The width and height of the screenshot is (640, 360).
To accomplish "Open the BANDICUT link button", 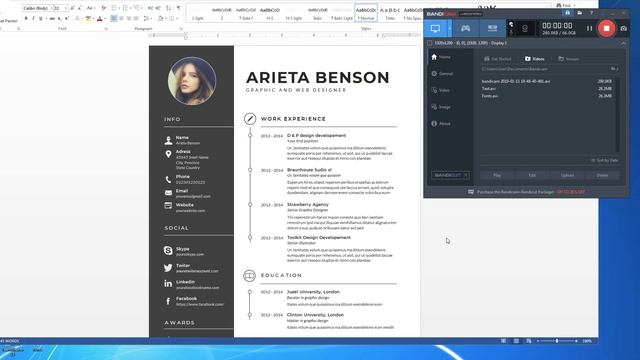I will click(x=450, y=175).
